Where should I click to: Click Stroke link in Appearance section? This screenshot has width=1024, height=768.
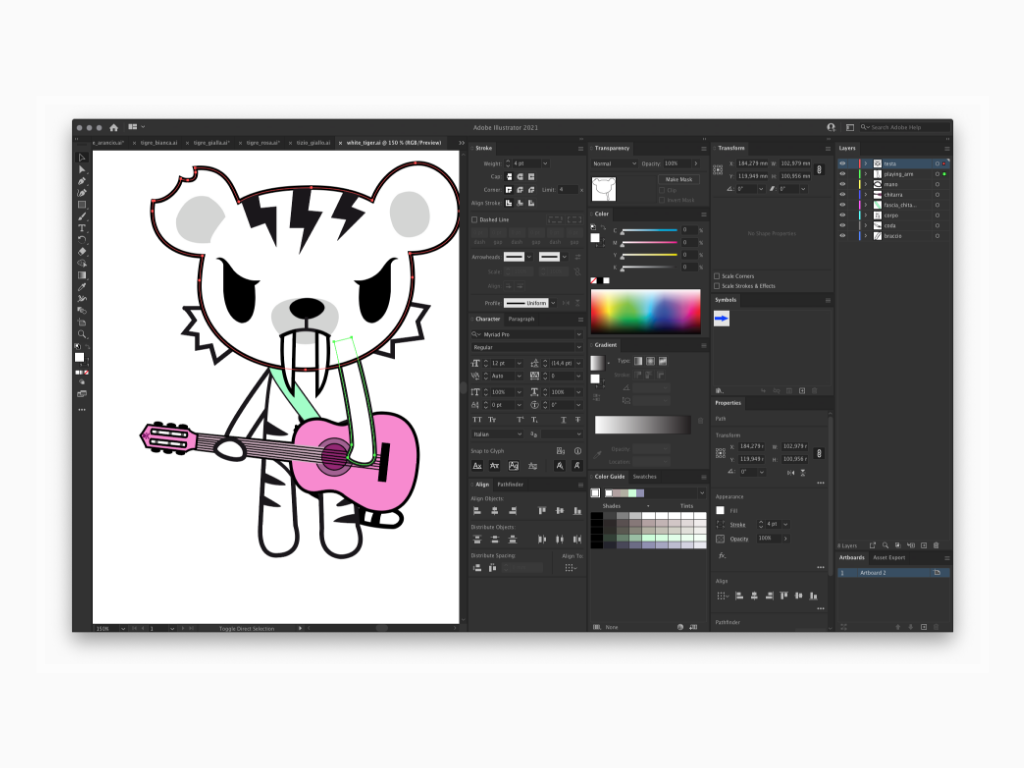737,524
